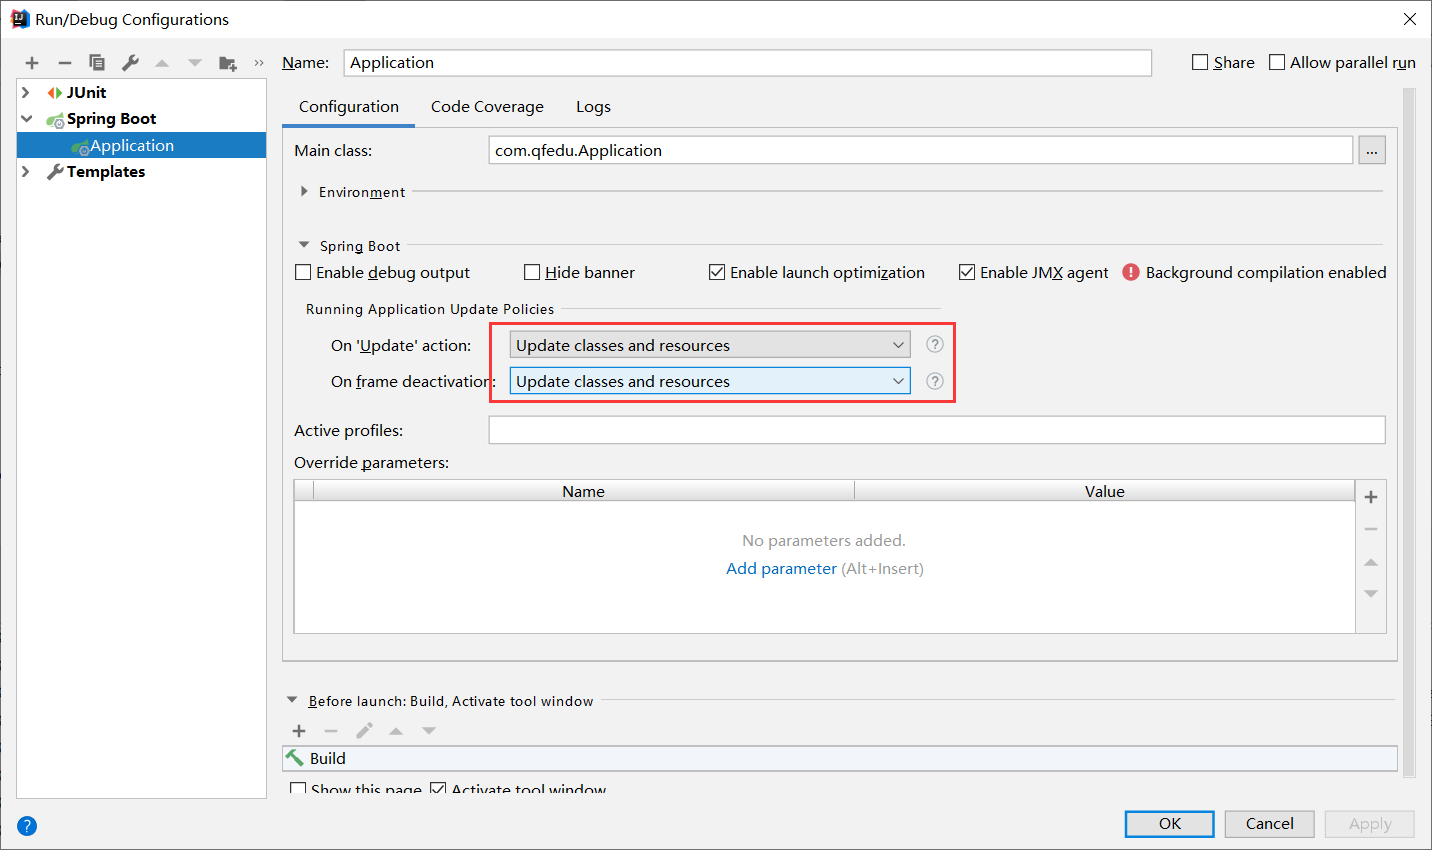
Task: Click the Copy Configuration icon
Action: (97, 63)
